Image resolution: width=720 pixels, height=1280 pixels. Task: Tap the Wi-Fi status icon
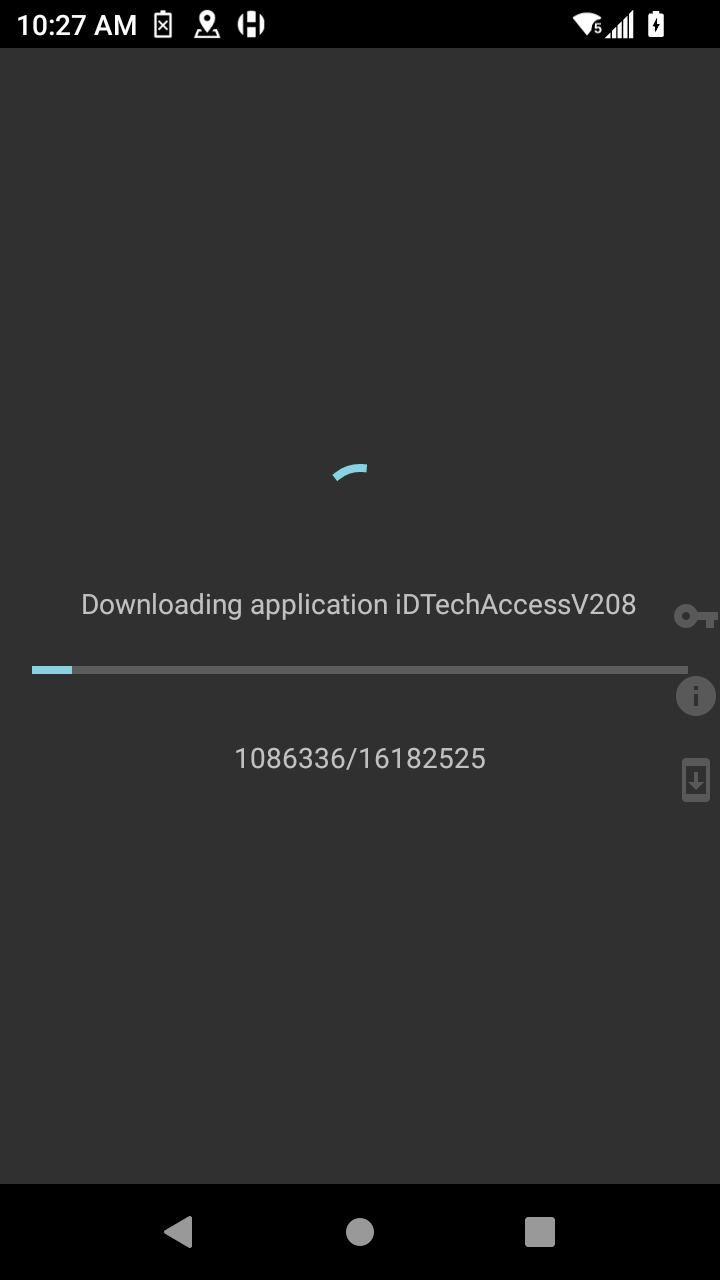[587, 25]
